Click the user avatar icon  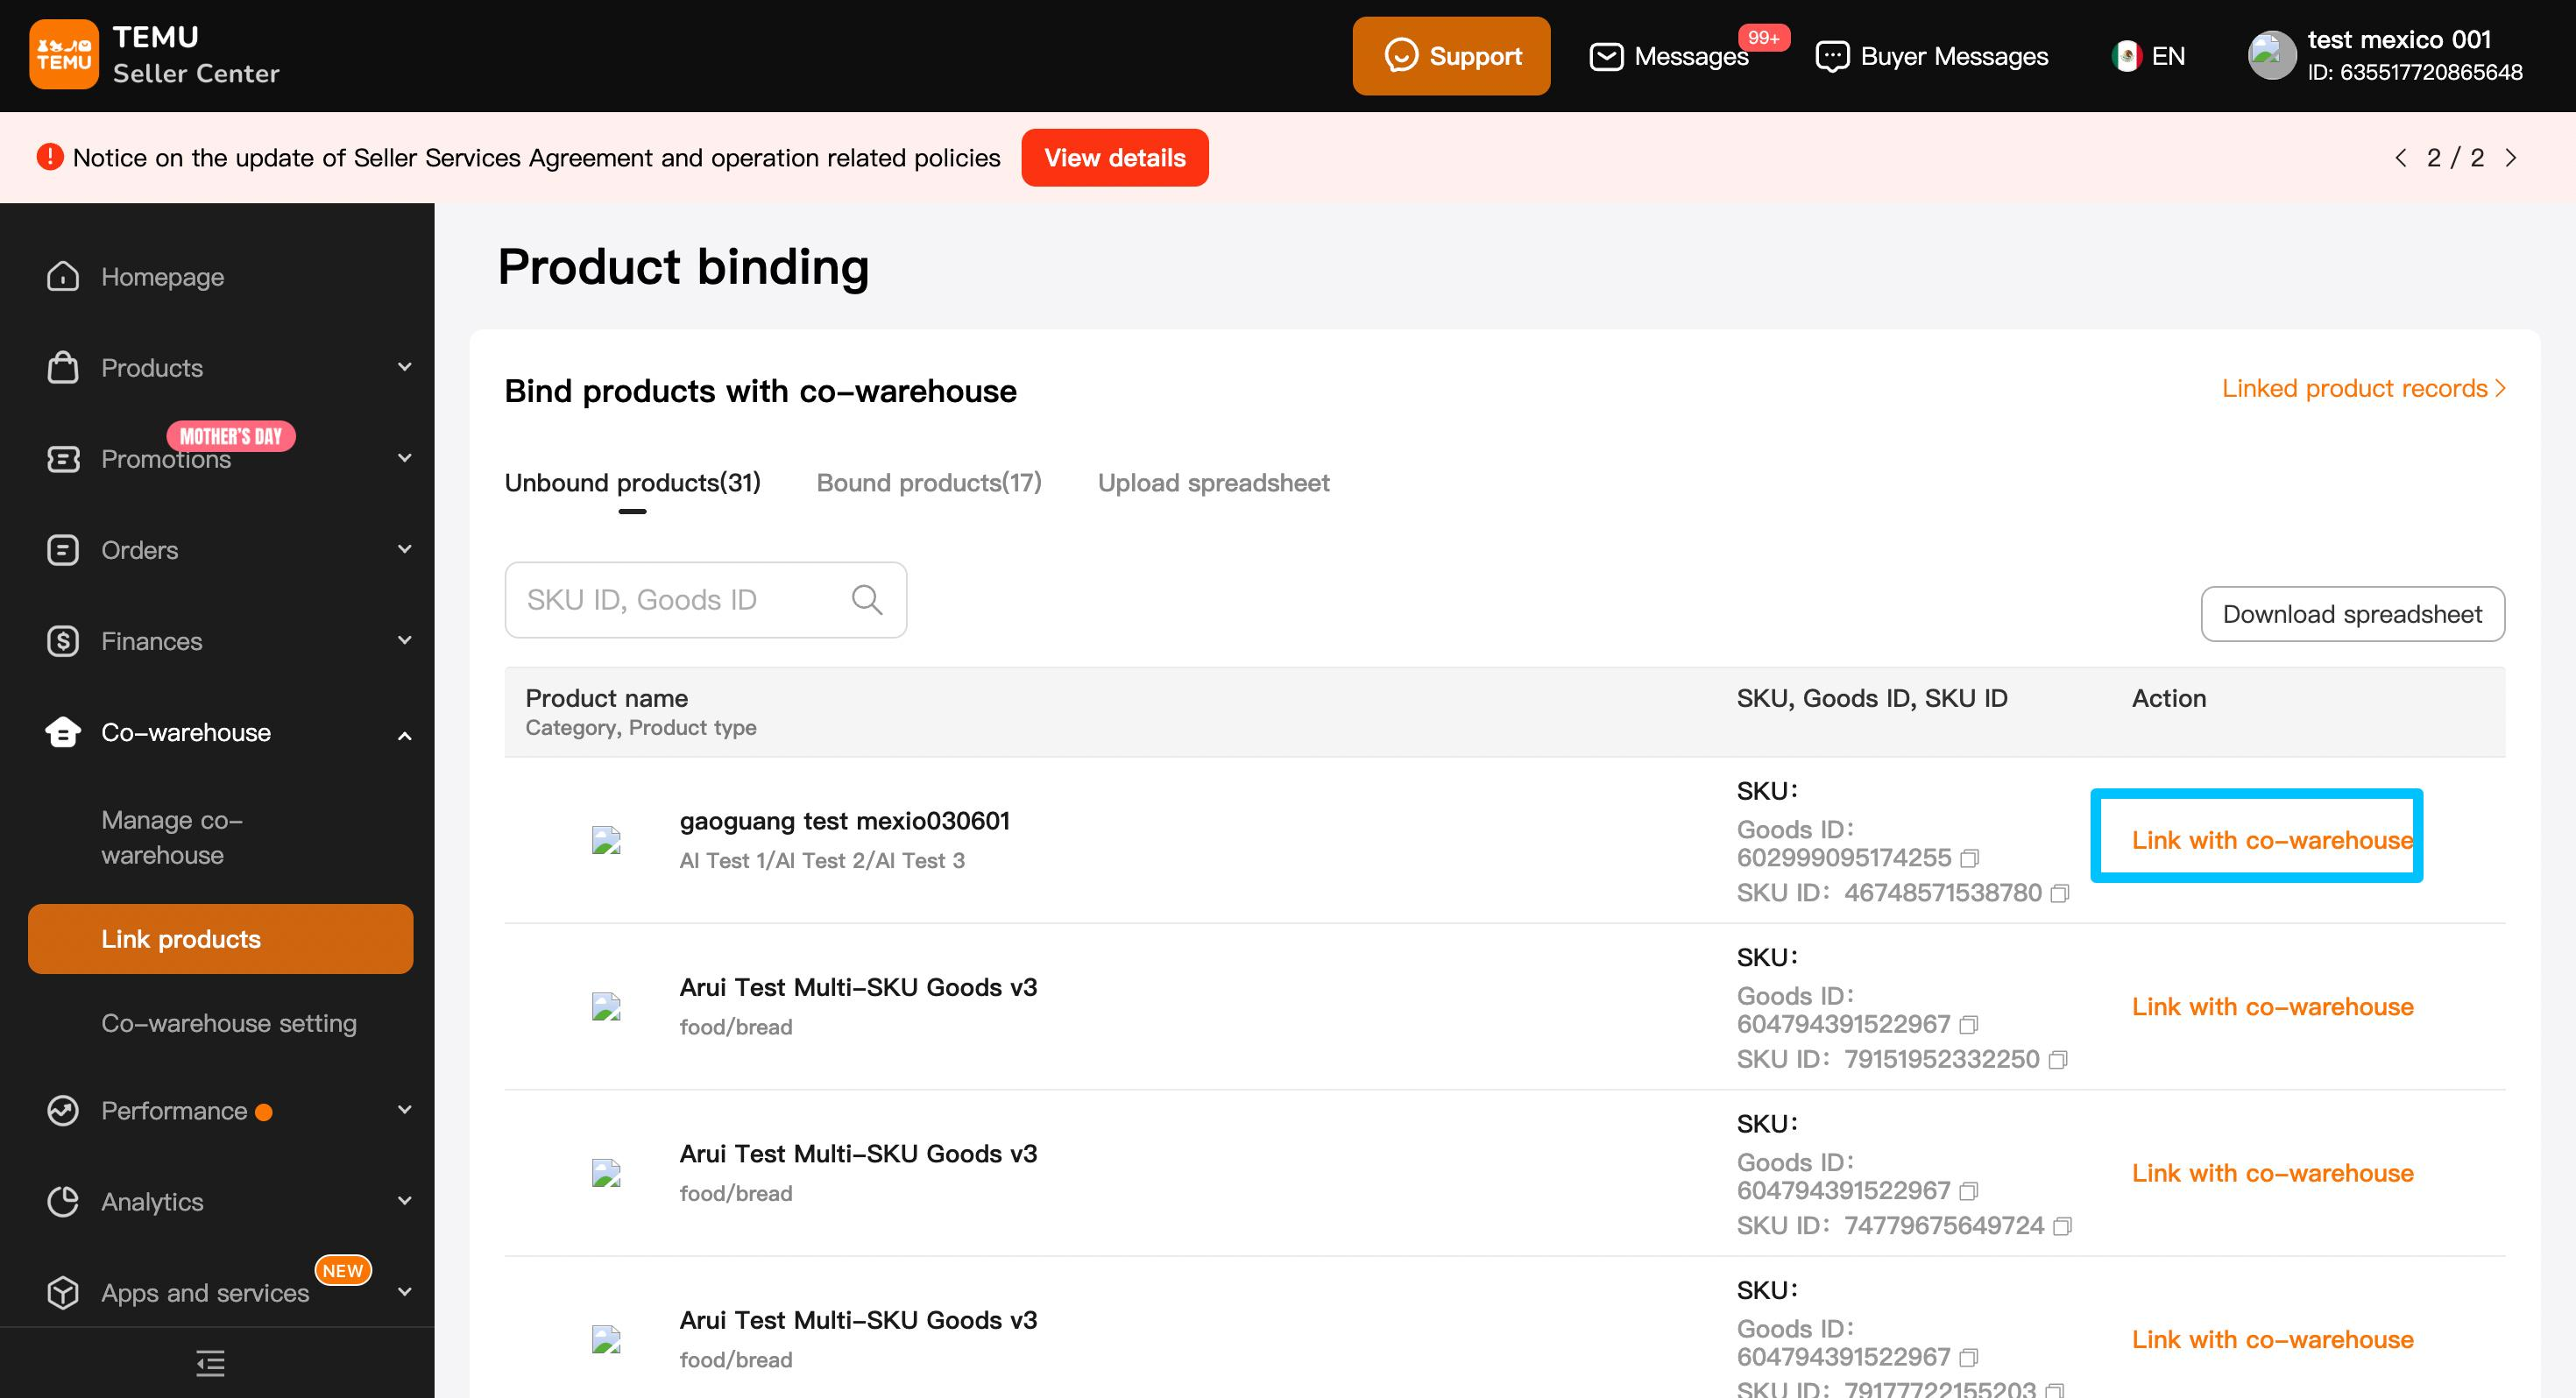pos(2270,56)
